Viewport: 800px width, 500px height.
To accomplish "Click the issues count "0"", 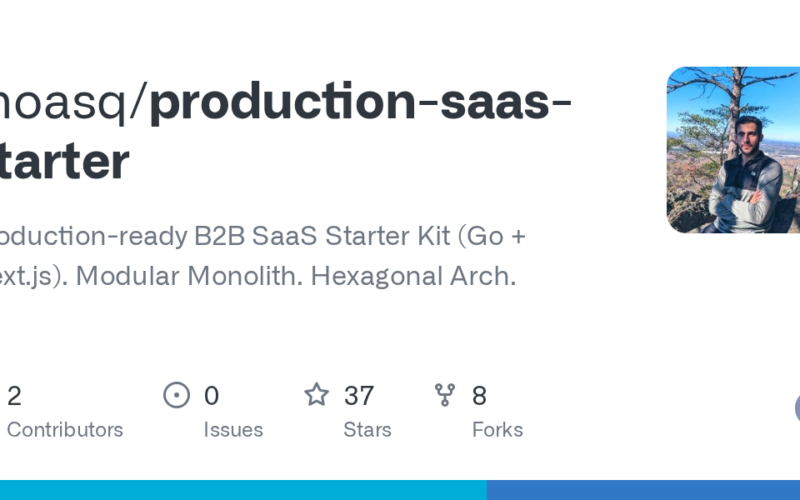I will click(211, 396).
